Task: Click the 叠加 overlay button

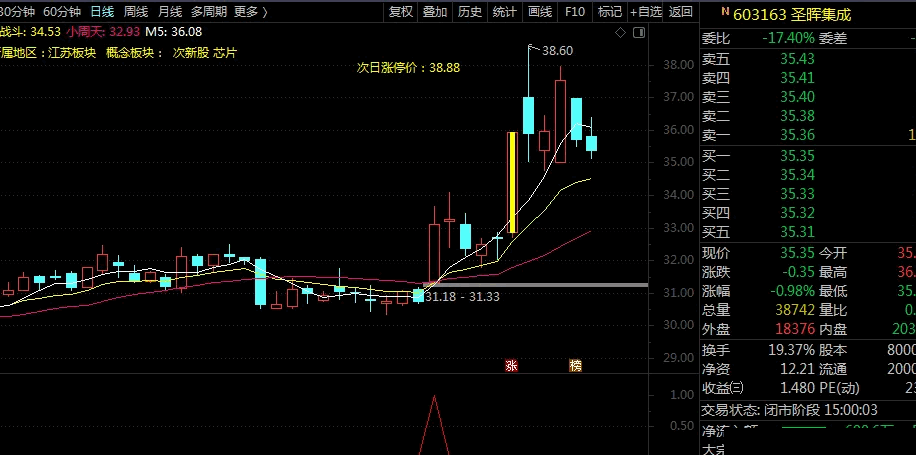Action: coord(435,12)
